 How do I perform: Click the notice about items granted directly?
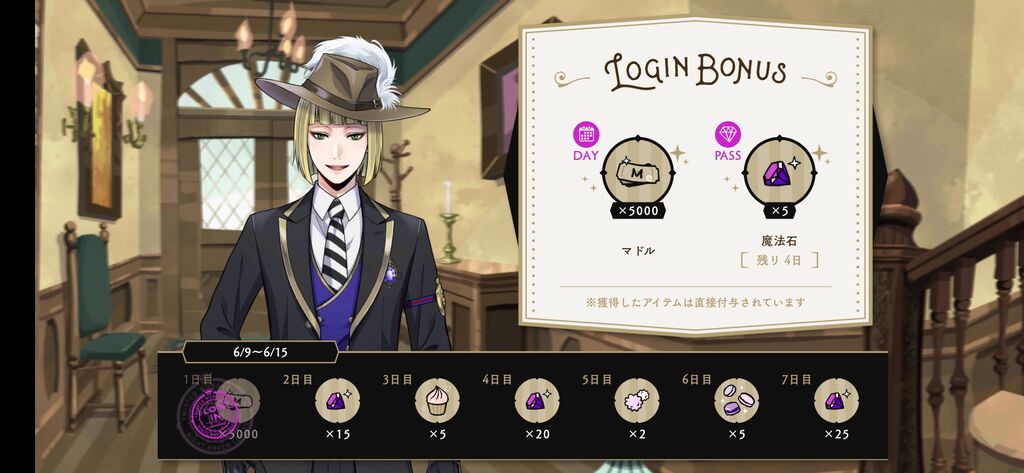[x=696, y=302]
